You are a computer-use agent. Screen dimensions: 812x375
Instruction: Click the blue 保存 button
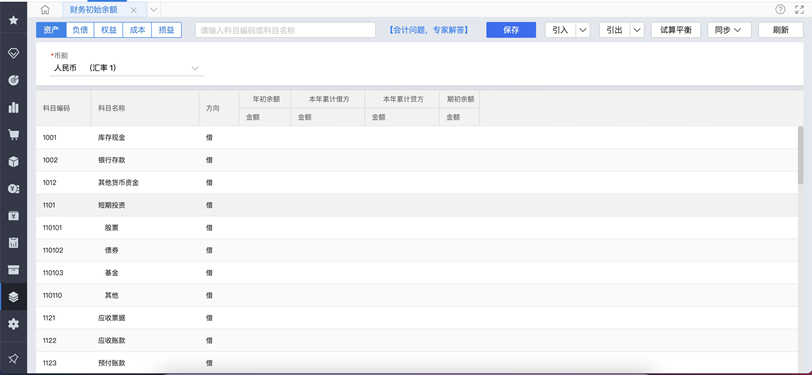click(511, 30)
